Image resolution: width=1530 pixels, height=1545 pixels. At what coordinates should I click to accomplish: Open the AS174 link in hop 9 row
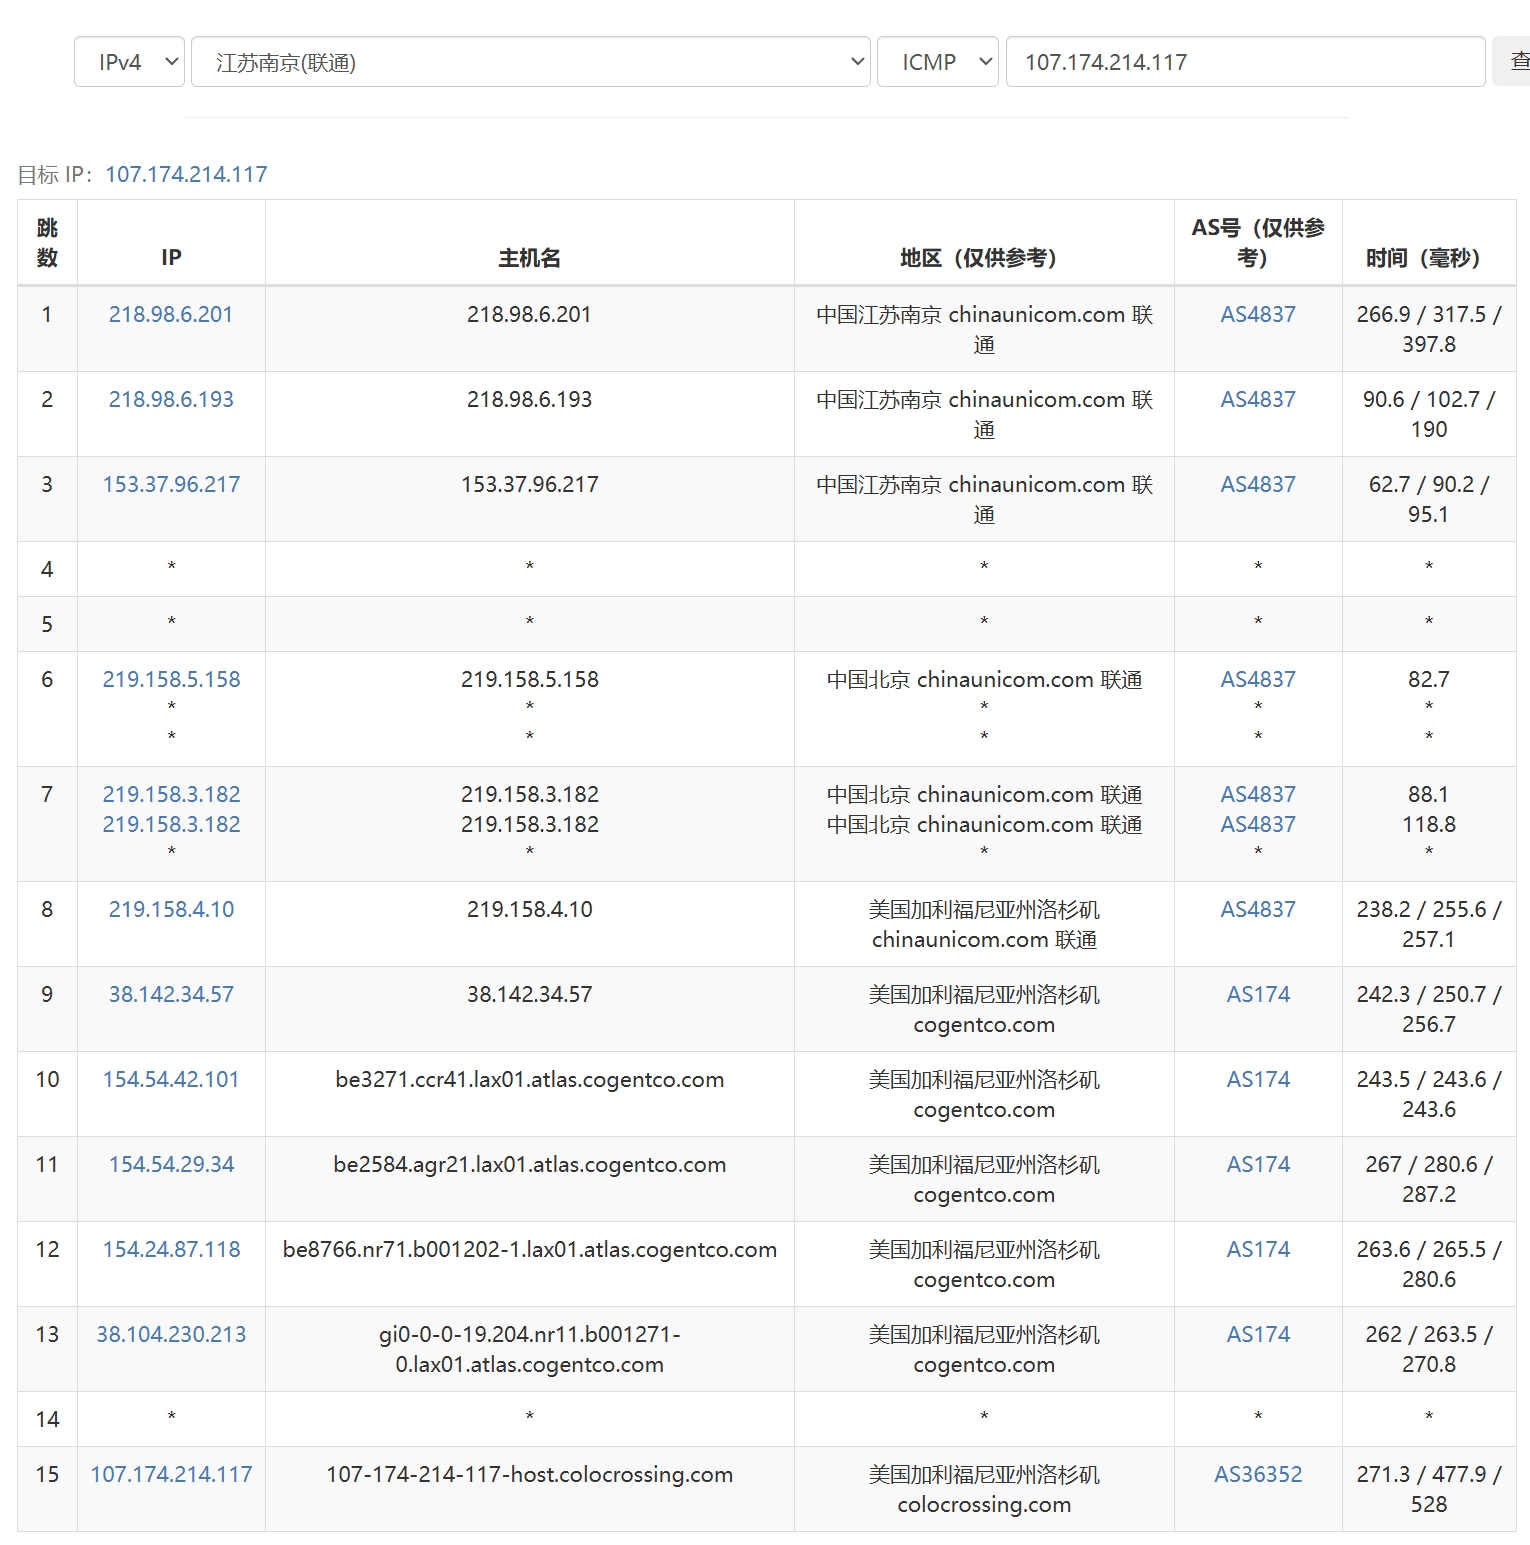coord(1258,994)
